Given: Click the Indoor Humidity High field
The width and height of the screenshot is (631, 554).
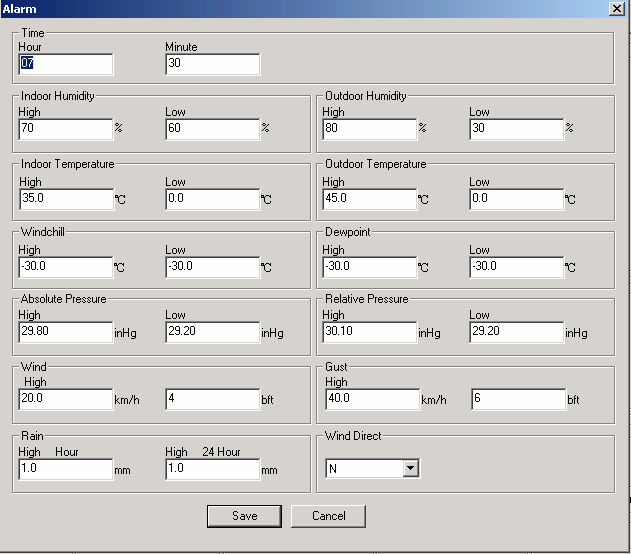Looking at the screenshot, I should (66, 129).
